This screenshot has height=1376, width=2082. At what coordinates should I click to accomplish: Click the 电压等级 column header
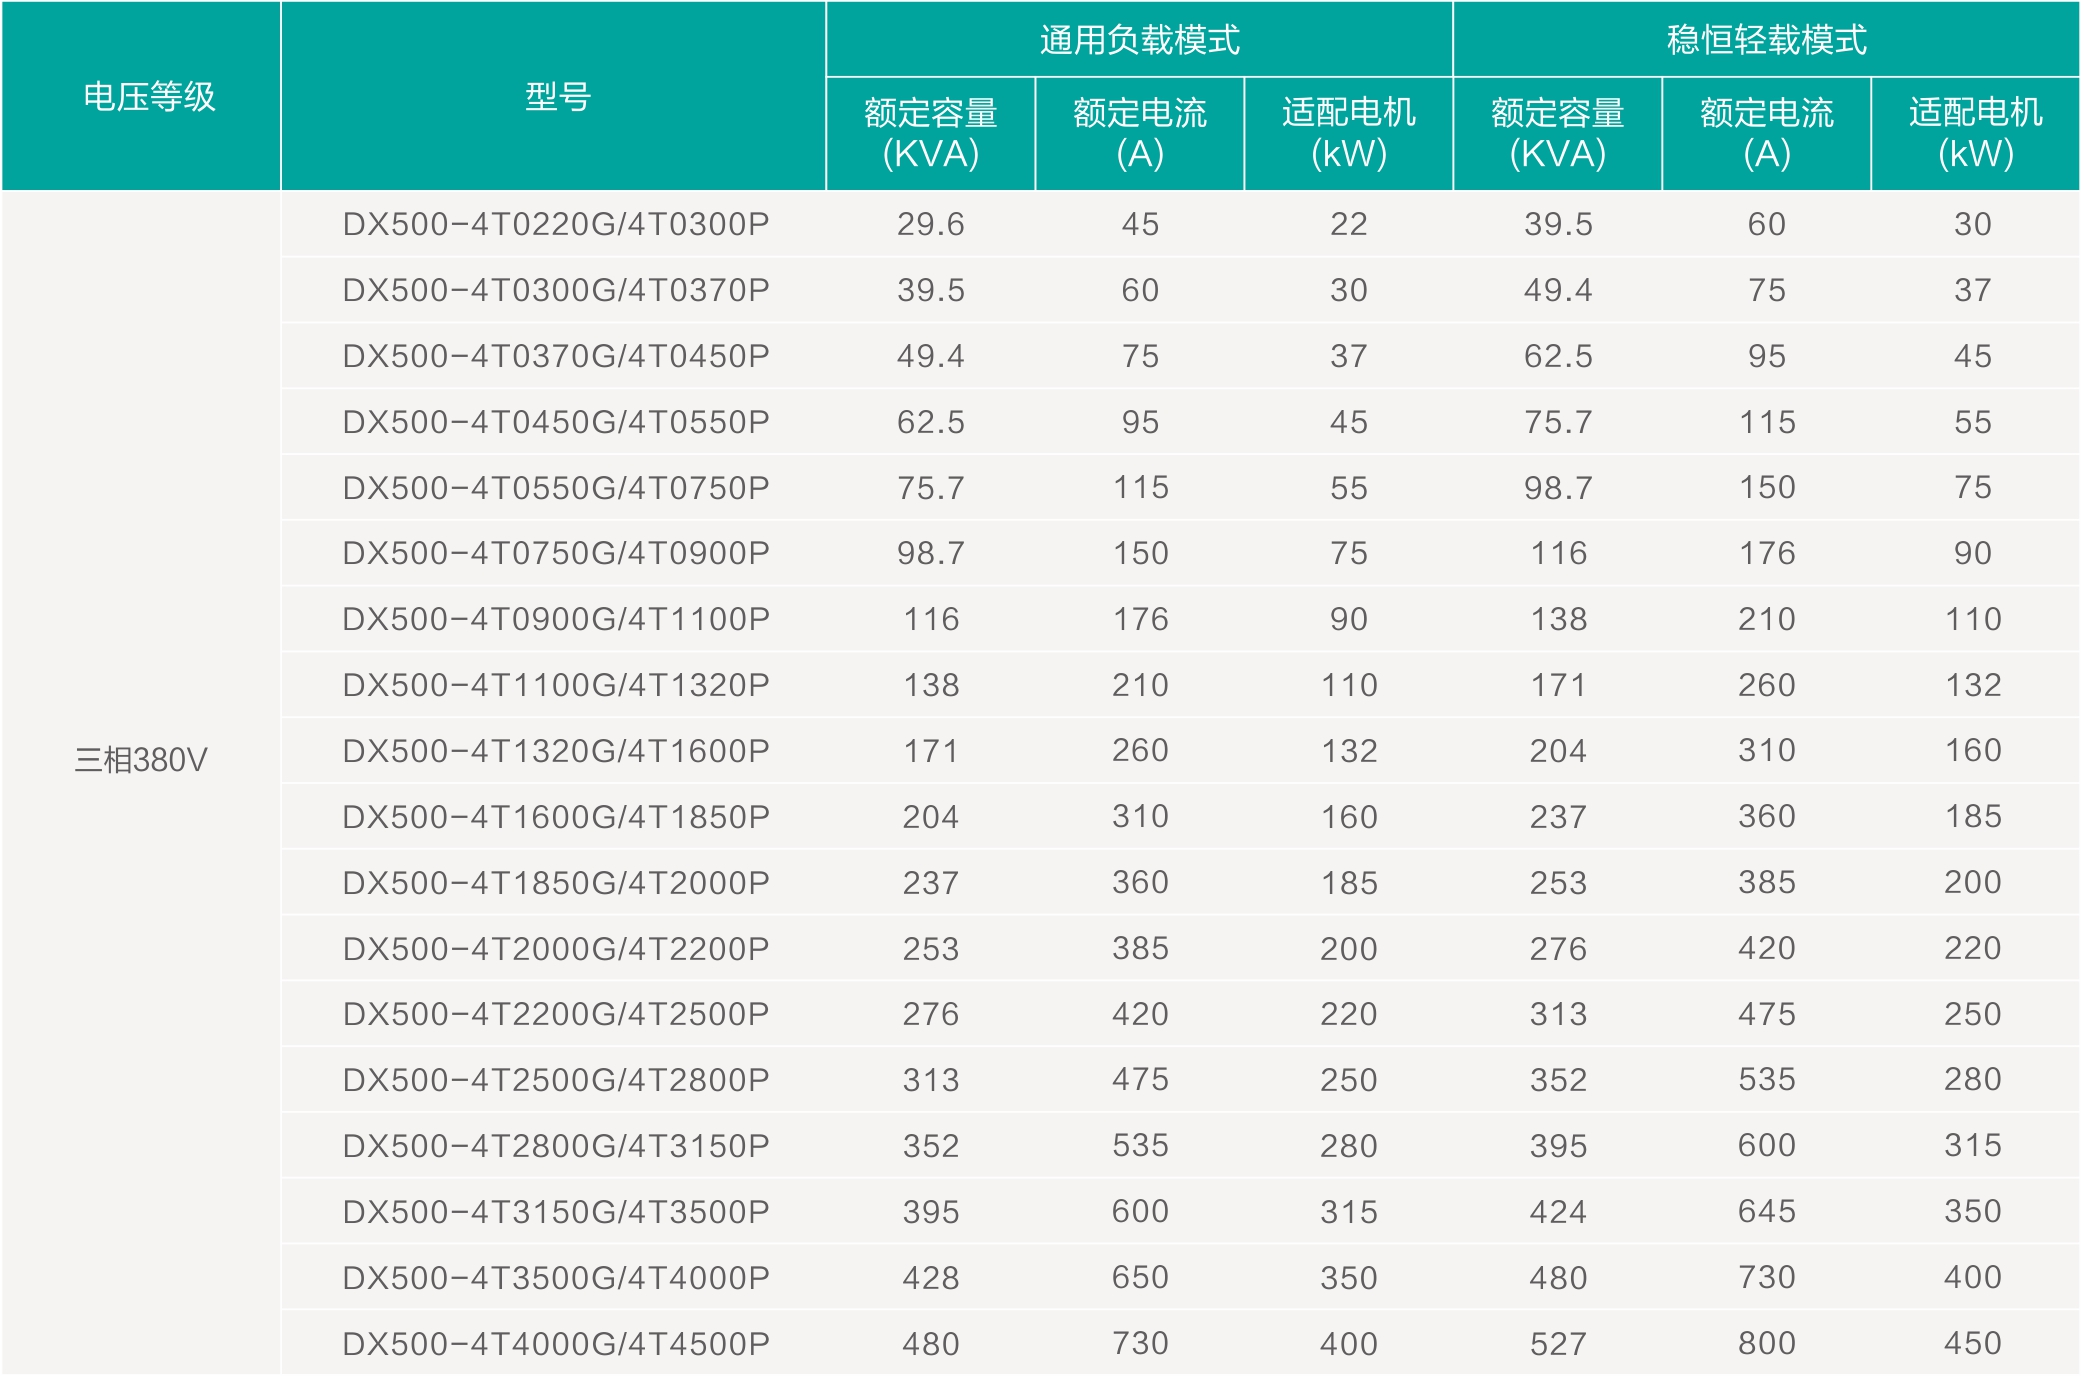click(148, 97)
